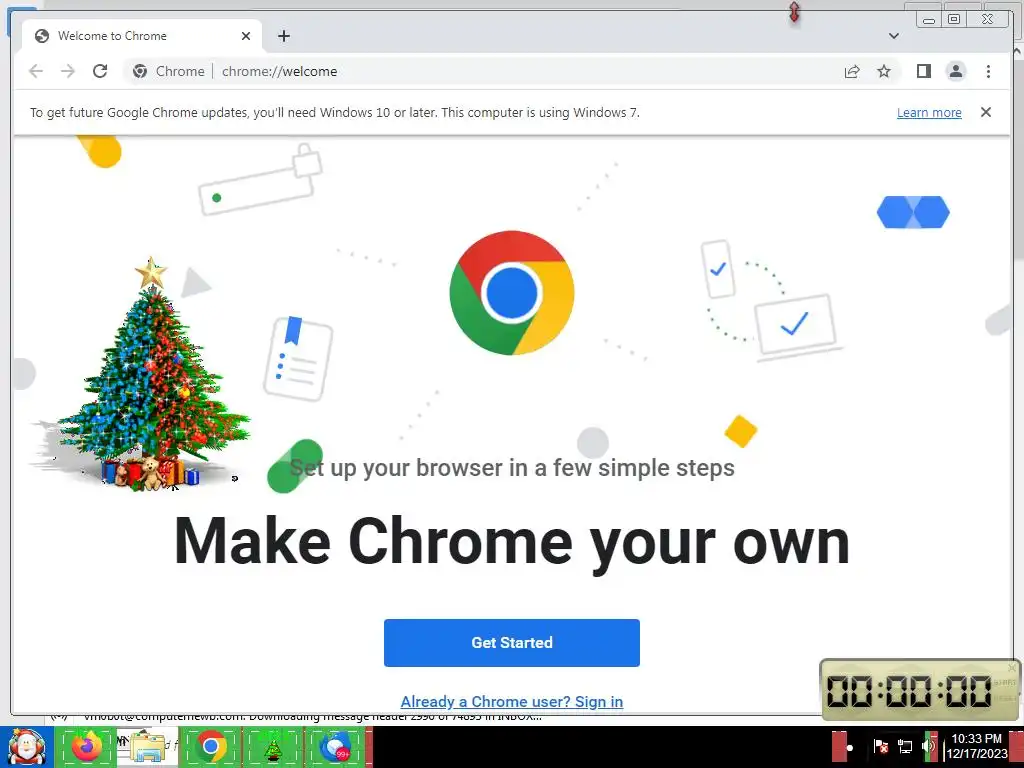Image resolution: width=1024 pixels, height=768 pixels.
Task: Close the Welcome to Chrome tab
Action: tap(246, 36)
